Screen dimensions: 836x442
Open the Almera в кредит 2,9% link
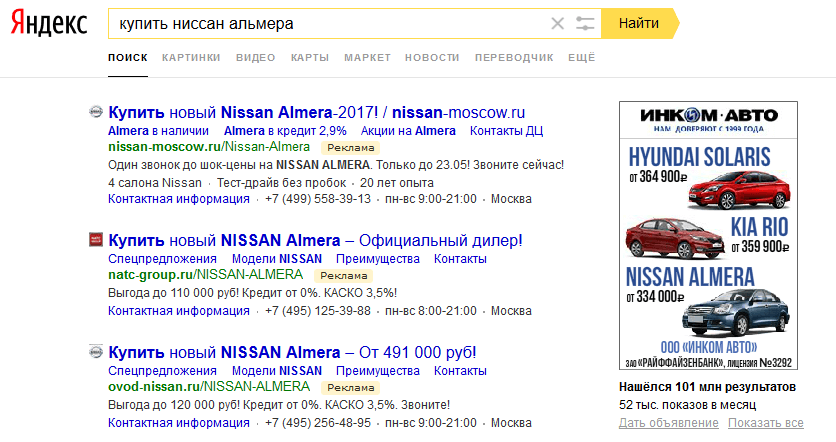tap(285, 131)
